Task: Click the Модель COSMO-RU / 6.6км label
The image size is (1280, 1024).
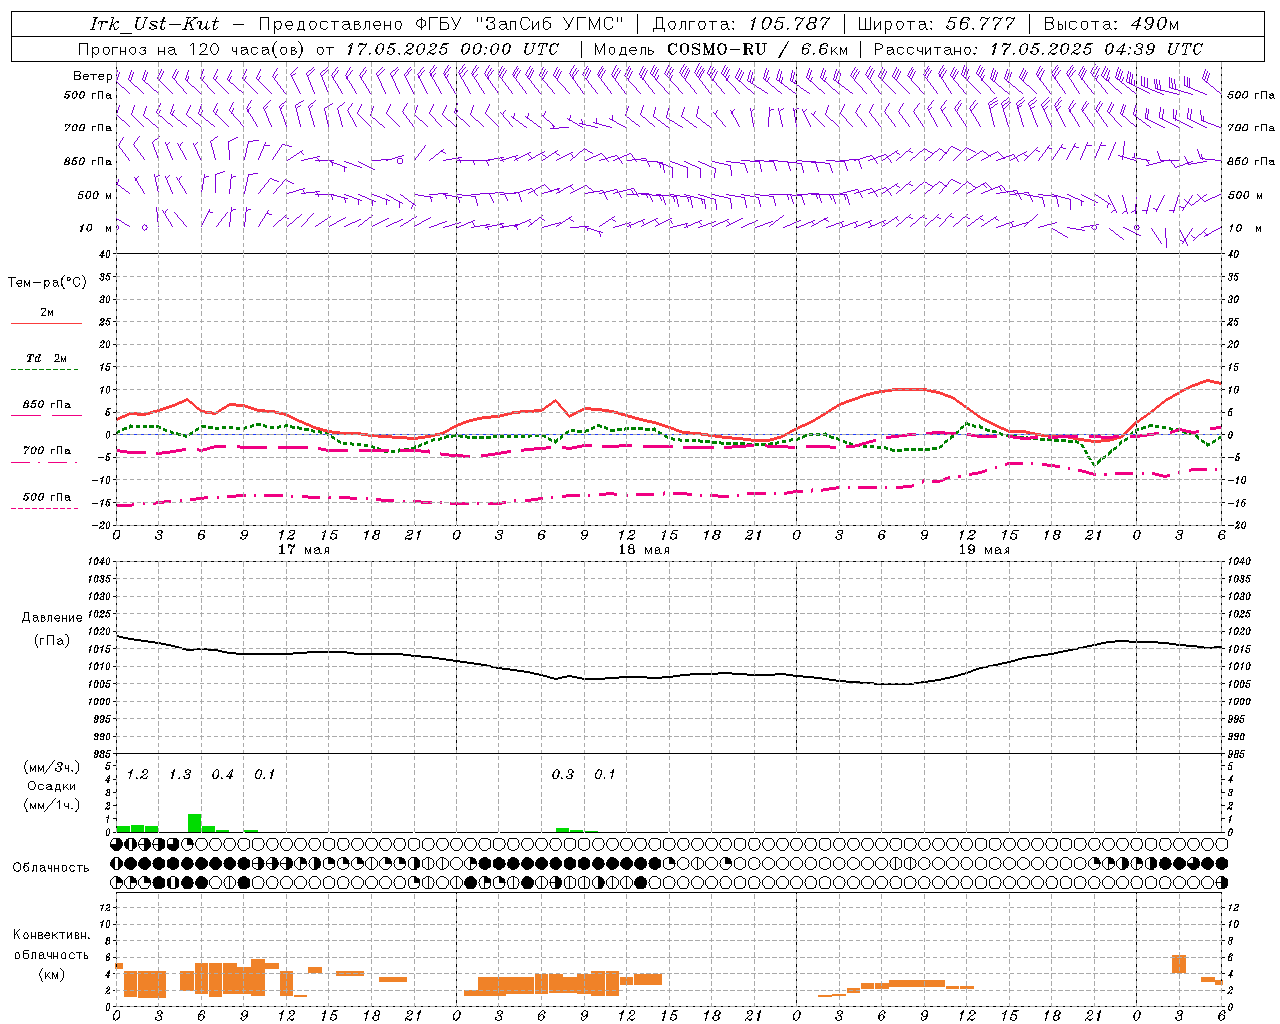Action: 720,49
